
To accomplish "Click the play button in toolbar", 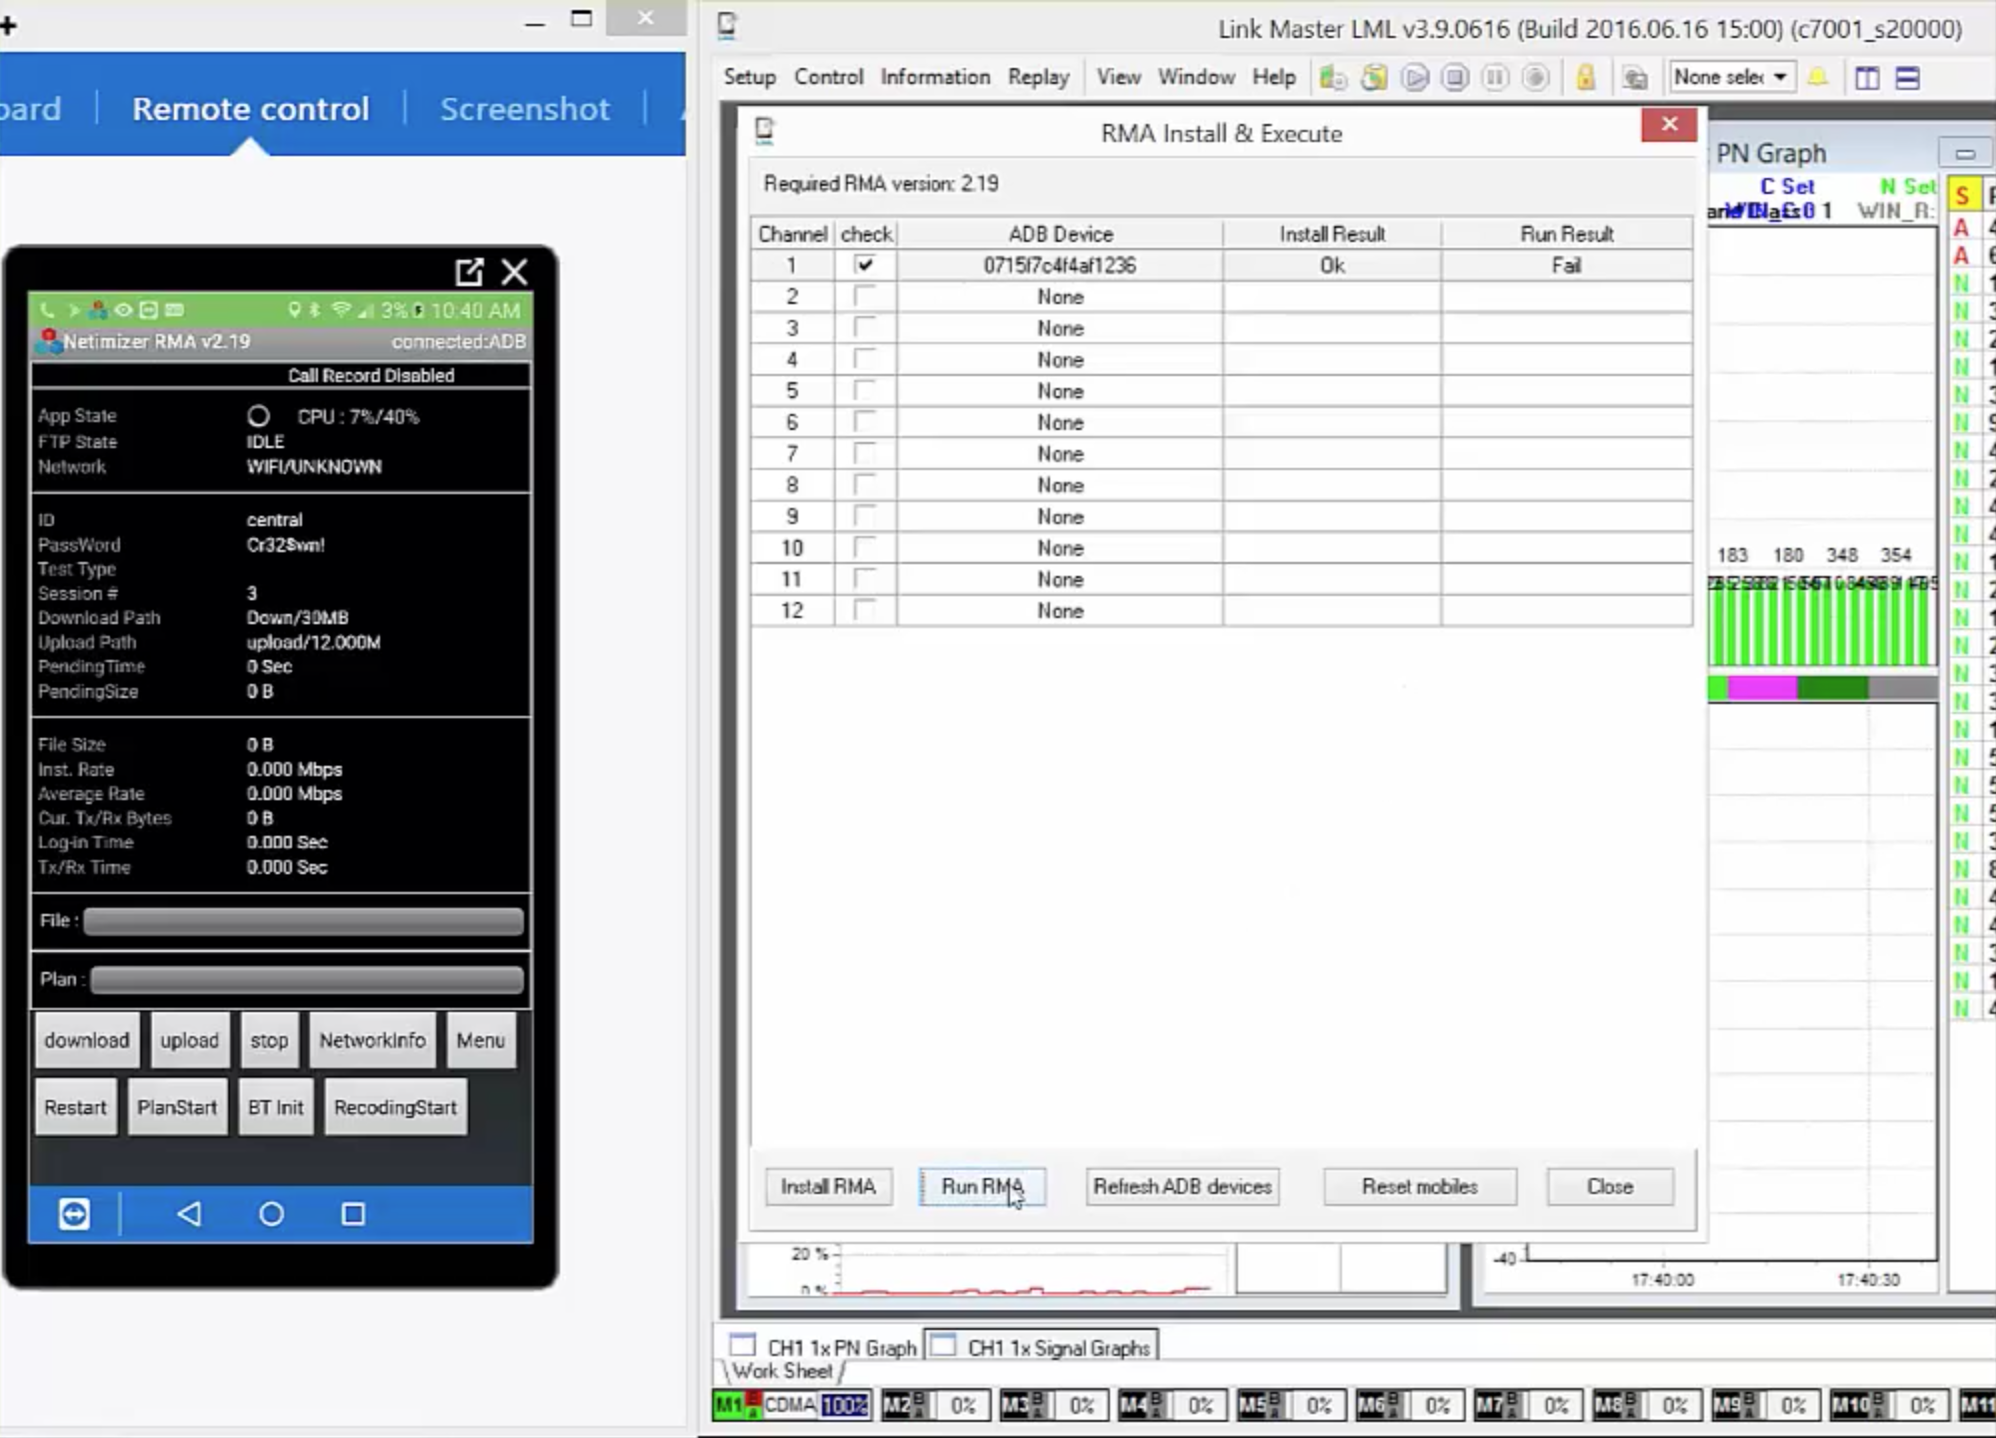I will tap(1414, 78).
